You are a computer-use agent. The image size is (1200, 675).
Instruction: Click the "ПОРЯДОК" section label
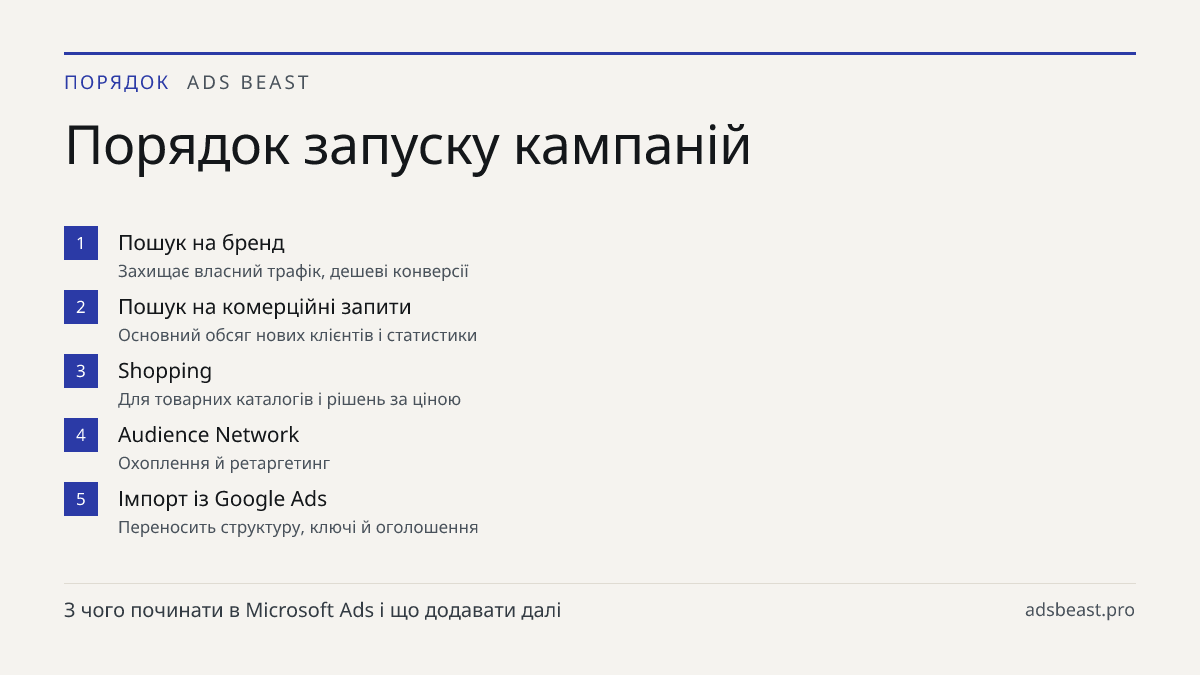117,83
